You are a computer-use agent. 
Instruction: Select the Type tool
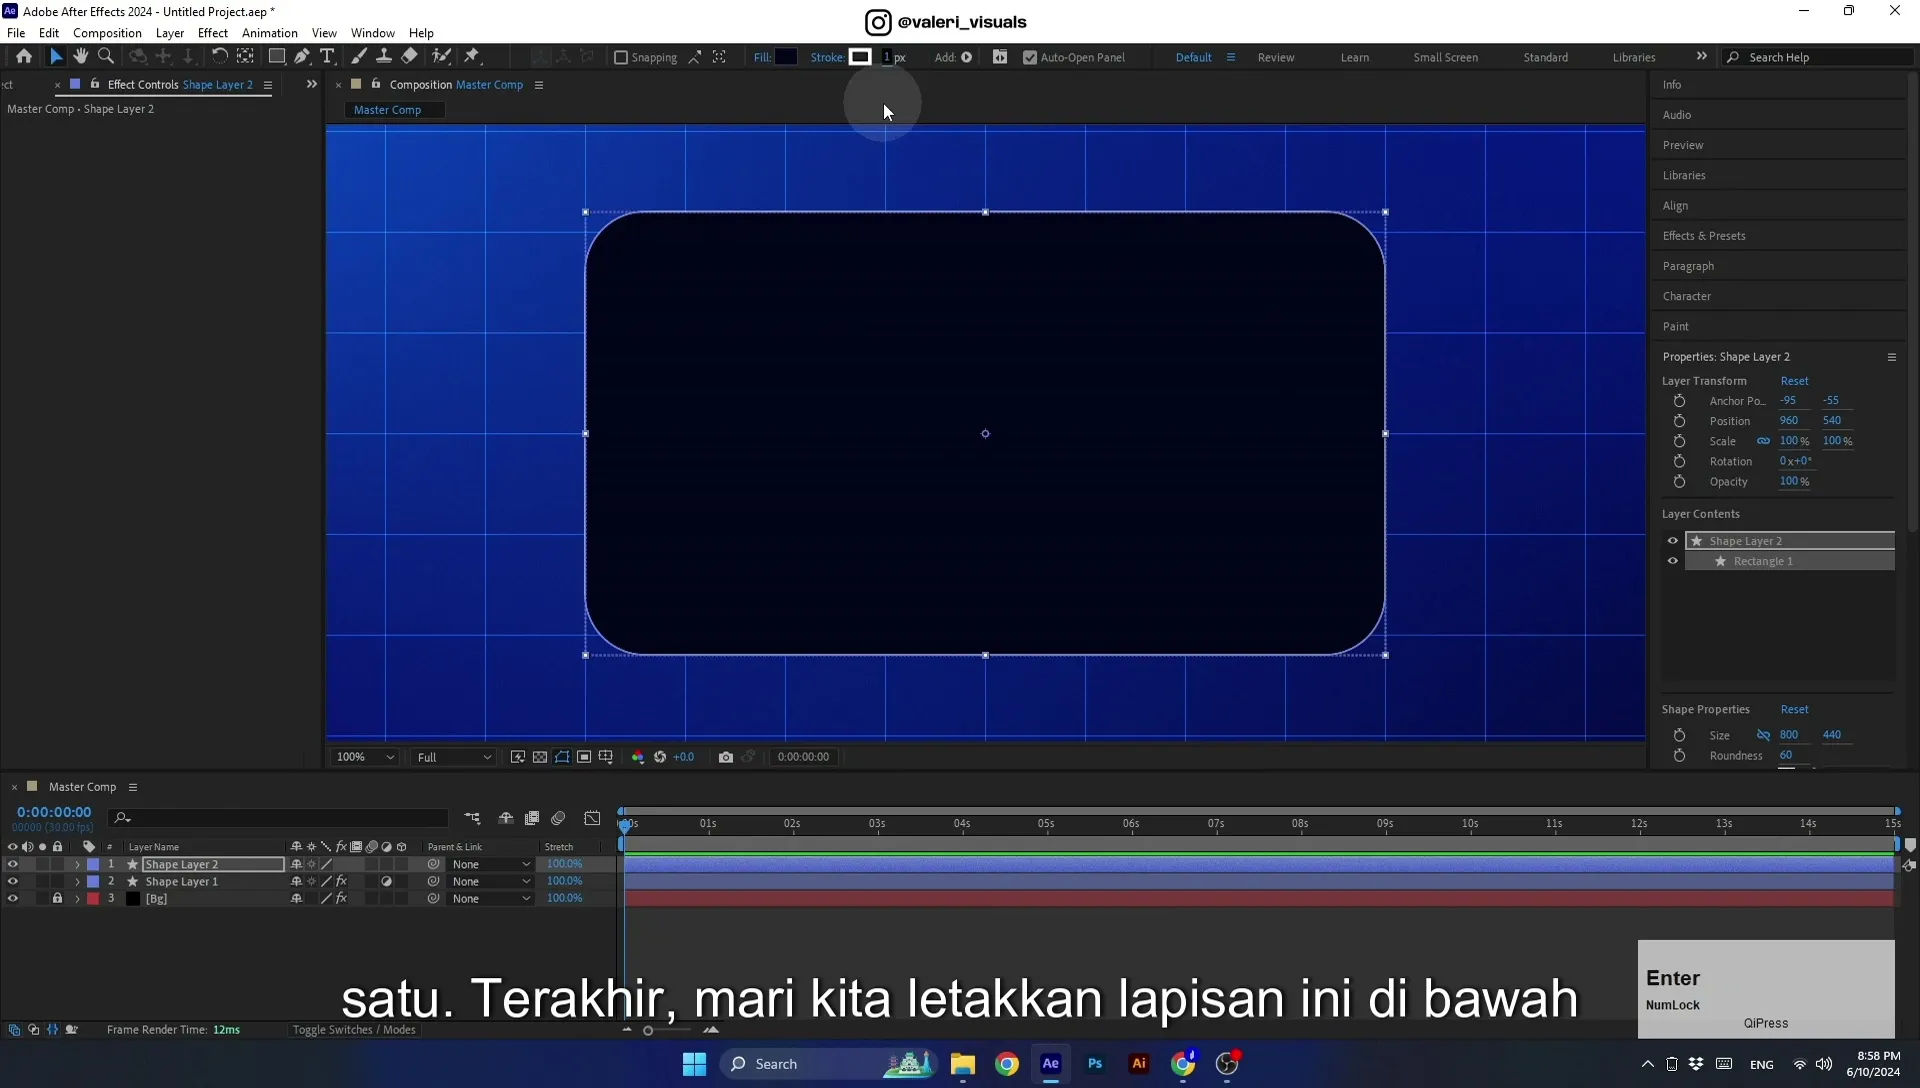[x=327, y=57]
